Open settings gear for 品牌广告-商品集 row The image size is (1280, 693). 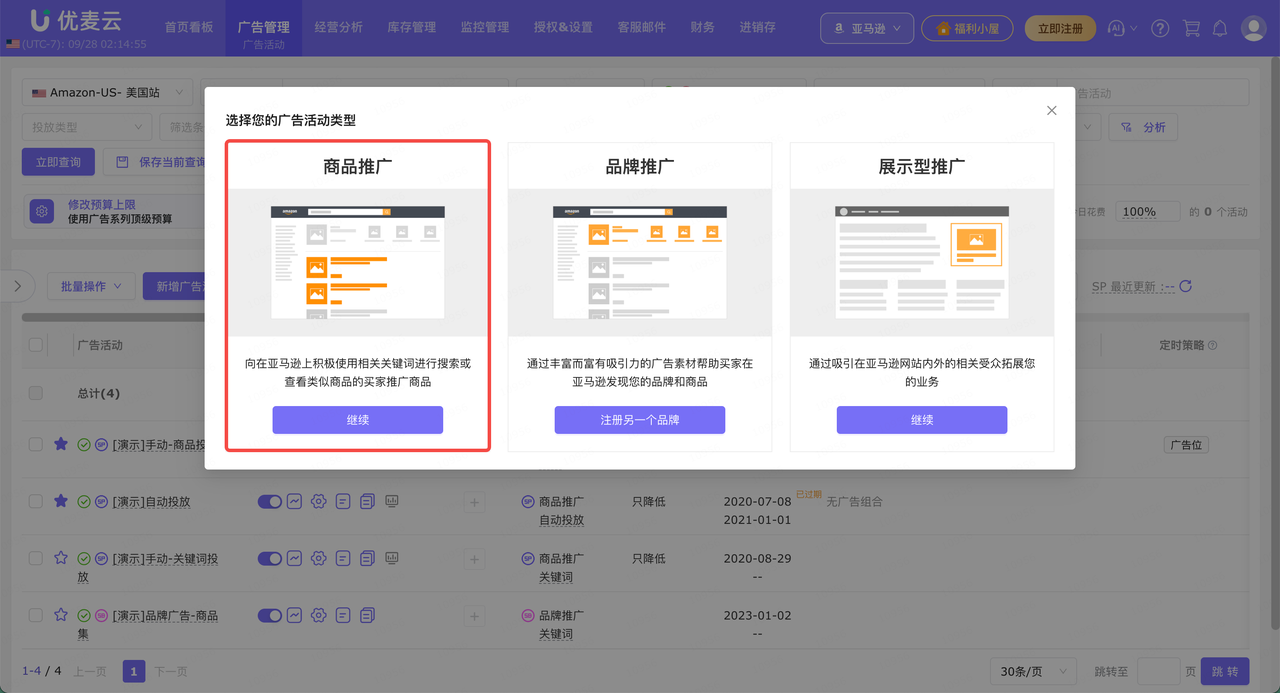coord(319,615)
